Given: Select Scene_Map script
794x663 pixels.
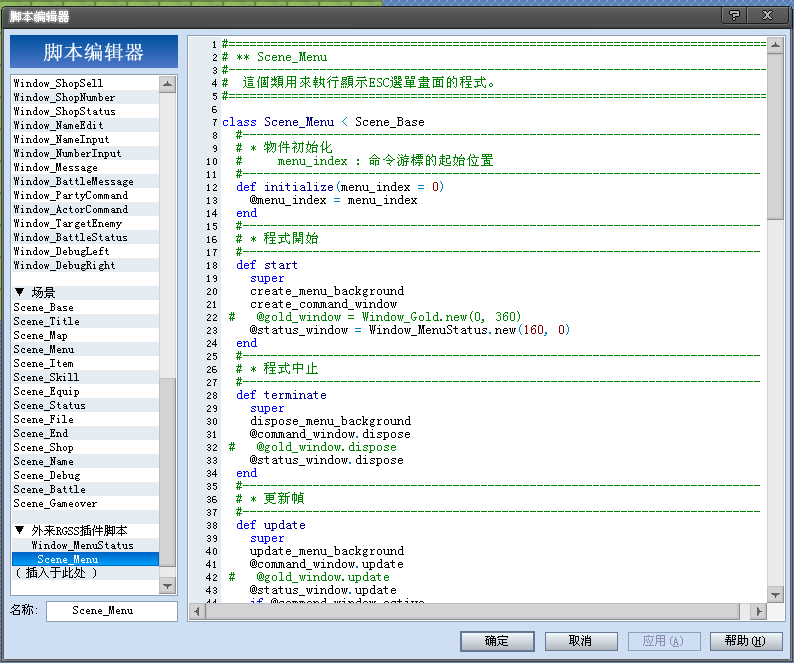Looking at the screenshot, I should pos(85,335).
